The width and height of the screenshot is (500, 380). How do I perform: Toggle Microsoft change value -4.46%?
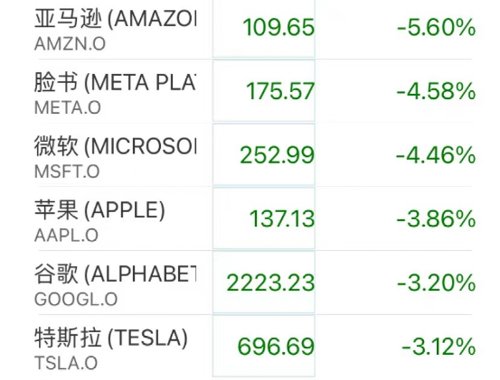[436, 155]
